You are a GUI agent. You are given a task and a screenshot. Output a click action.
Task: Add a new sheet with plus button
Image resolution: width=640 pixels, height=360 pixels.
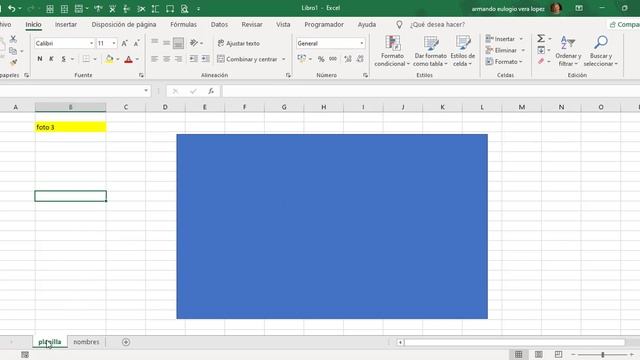click(x=126, y=342)
